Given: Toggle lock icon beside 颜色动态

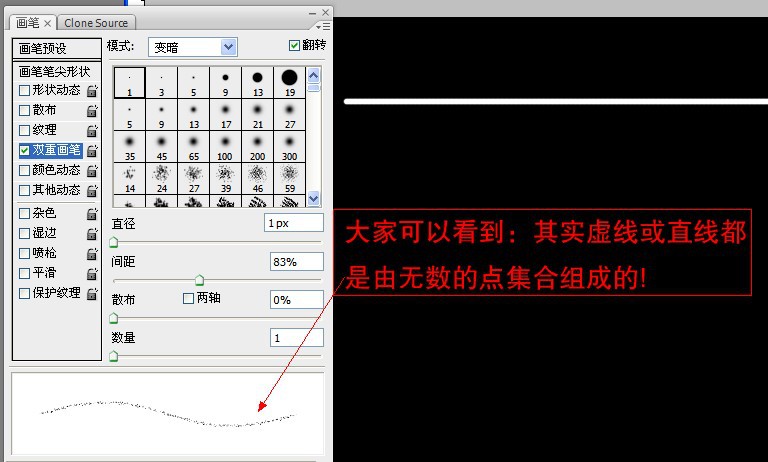Looking at the screenshot, I should pyautogui.click(x=92, y=170).
